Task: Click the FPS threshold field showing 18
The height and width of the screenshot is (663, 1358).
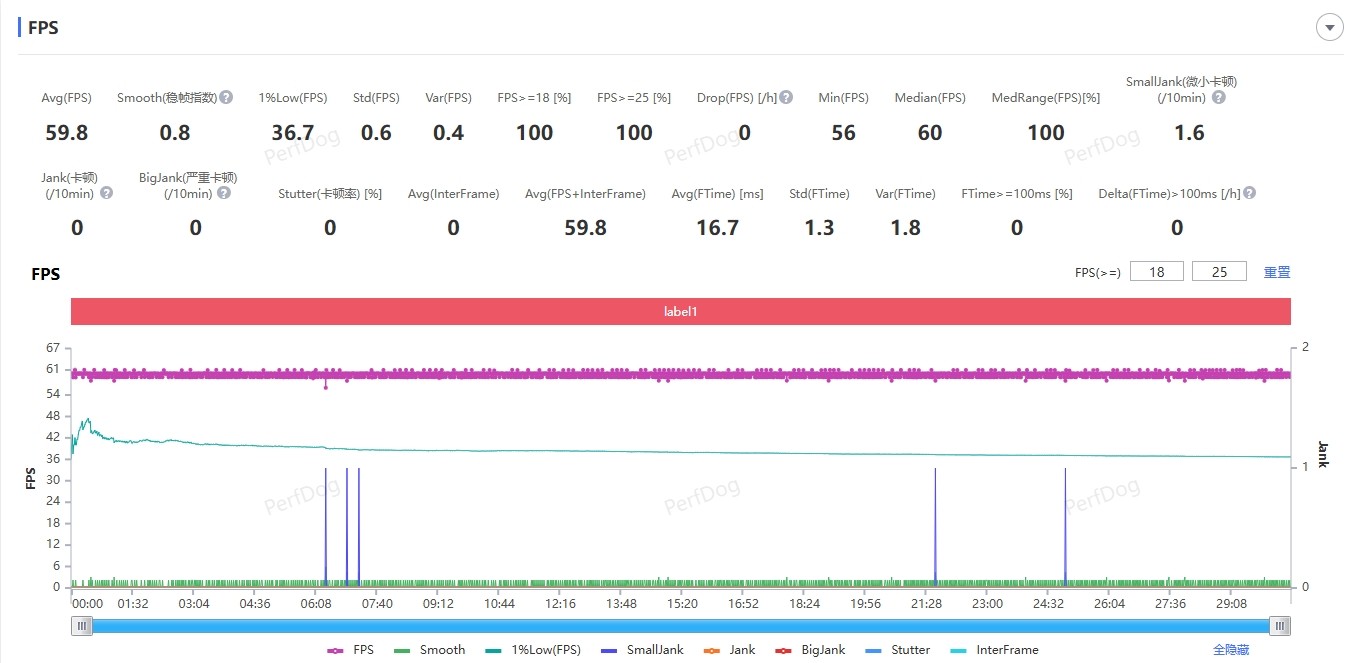Action: point(1157,272)
